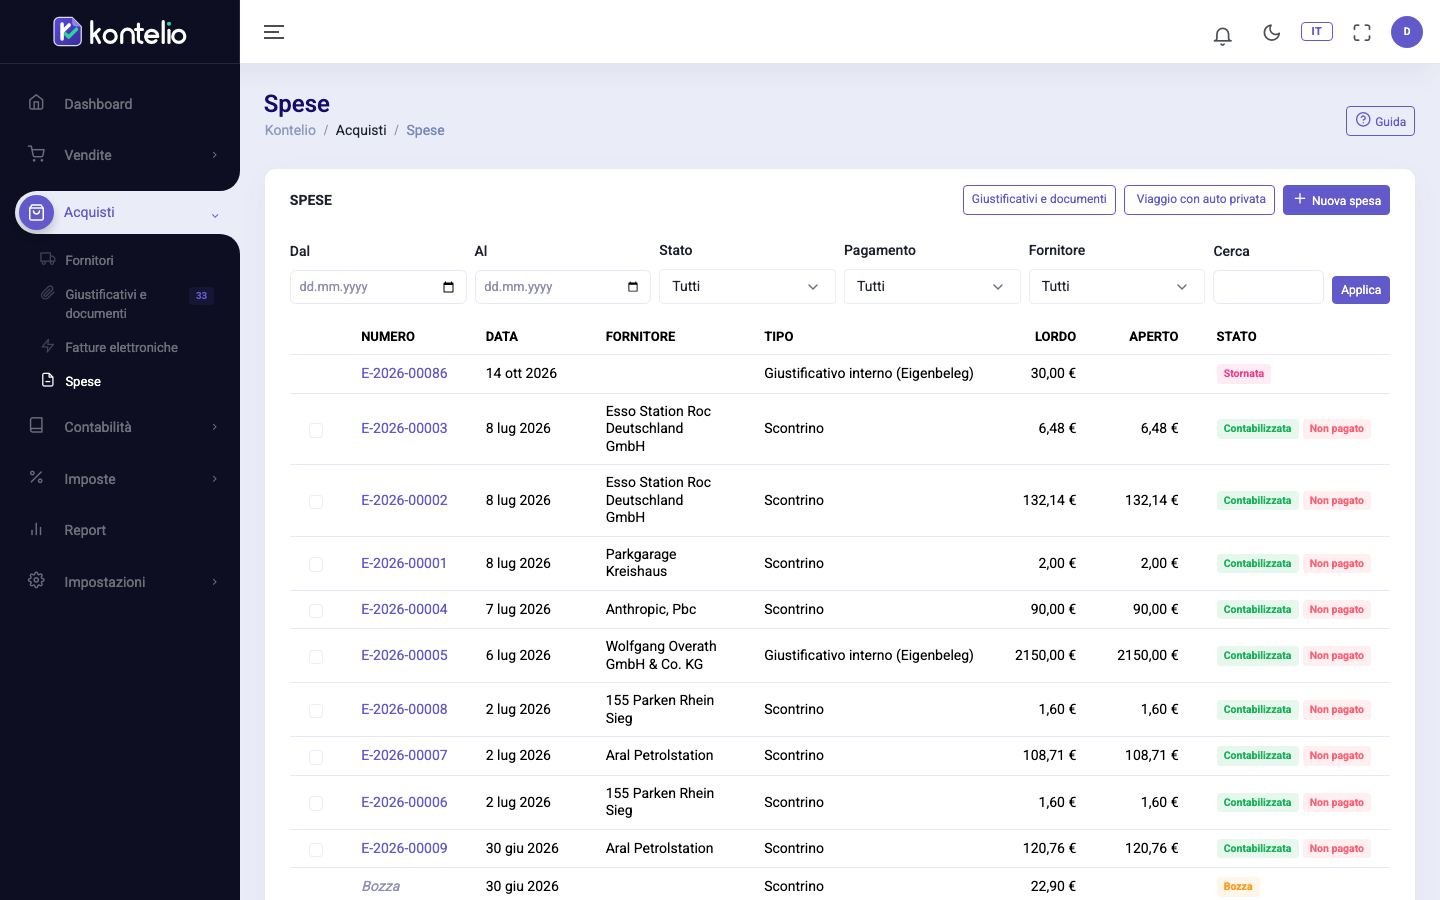1440x900 pixels.
Task: Click the kontelio logo
Action: (x=120, y=32)
